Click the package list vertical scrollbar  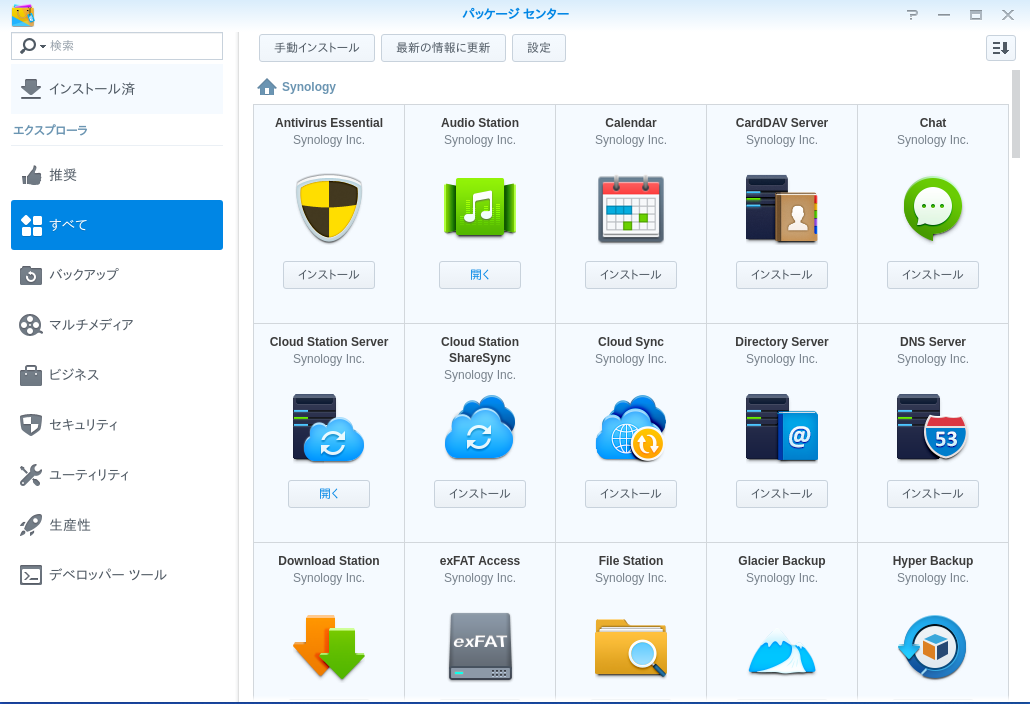coord(1016,114)
